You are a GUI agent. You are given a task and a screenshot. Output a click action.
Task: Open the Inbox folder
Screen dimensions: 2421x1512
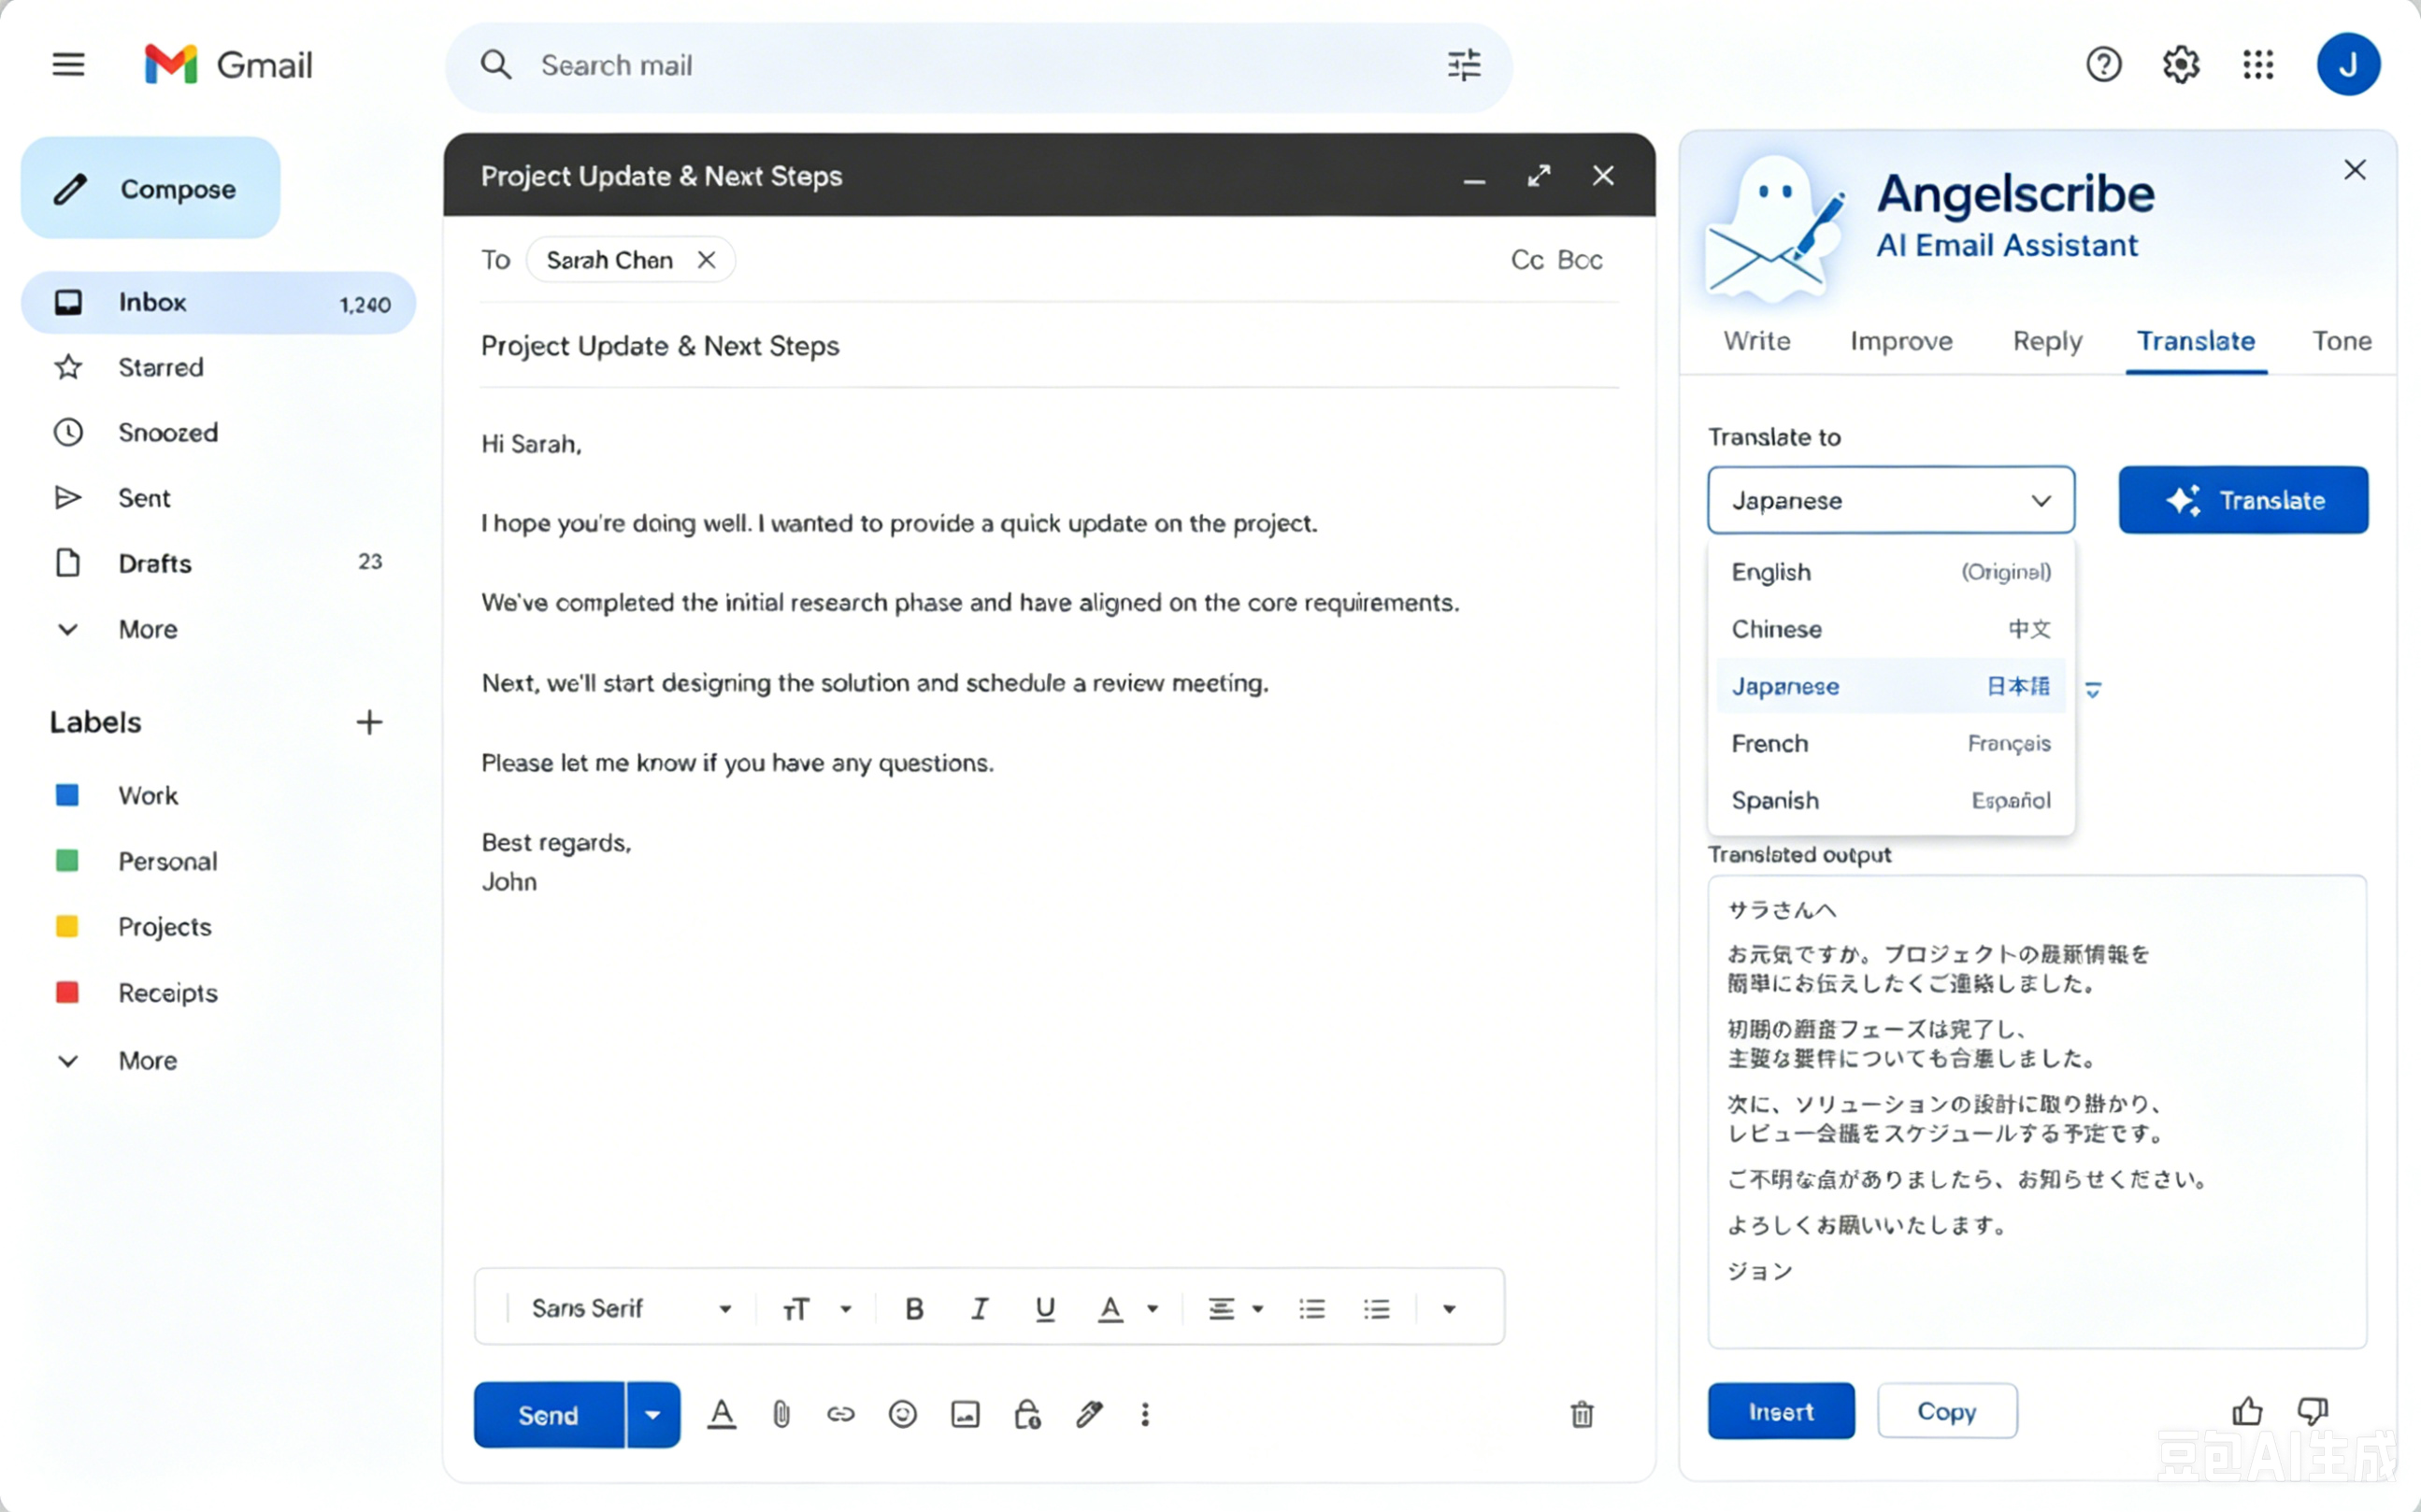pyautogui.click(x=218, y=302)
